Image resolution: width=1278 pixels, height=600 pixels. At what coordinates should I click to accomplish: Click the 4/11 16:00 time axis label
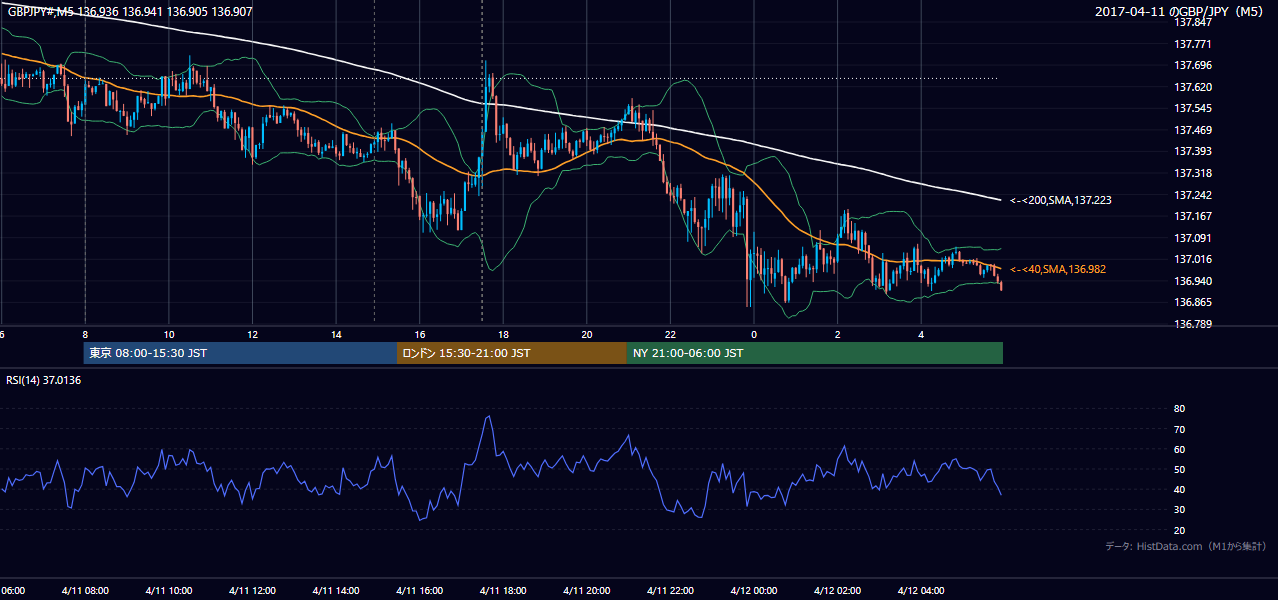(x=419, y=590)
